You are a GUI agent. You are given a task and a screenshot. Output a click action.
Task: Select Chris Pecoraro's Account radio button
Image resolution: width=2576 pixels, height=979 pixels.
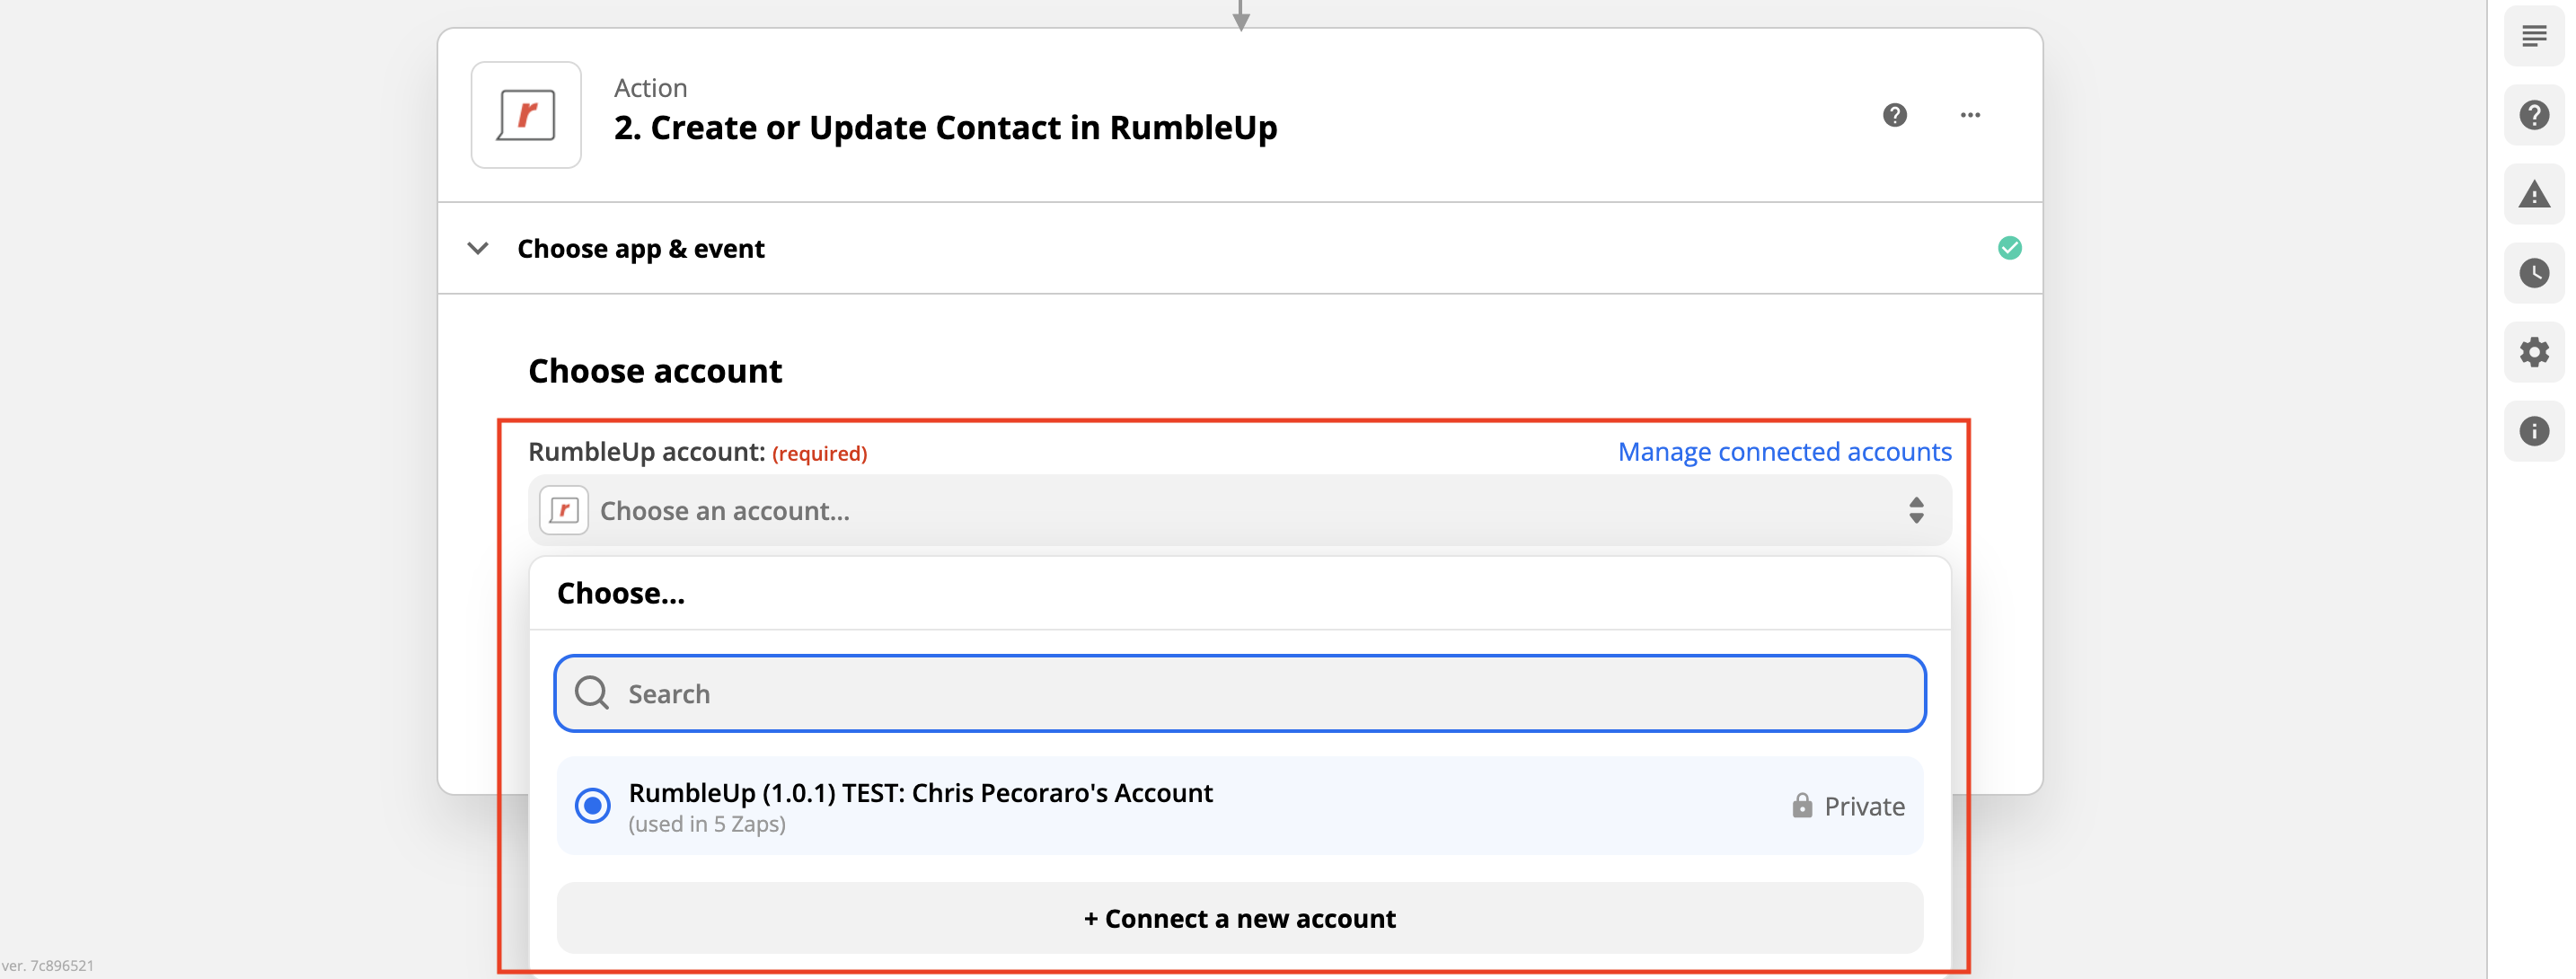592,805
